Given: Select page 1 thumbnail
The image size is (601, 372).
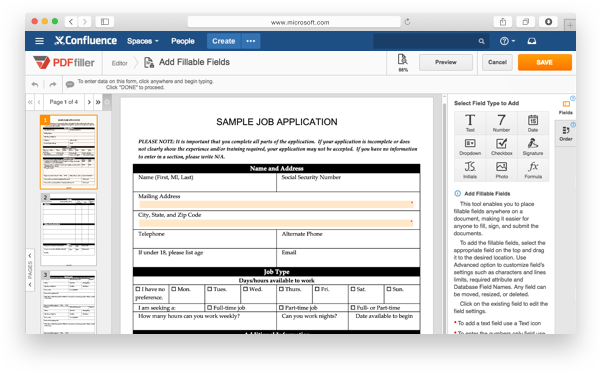Looking at the screenshot, I should pyautogui.click(x=69, y=152).
